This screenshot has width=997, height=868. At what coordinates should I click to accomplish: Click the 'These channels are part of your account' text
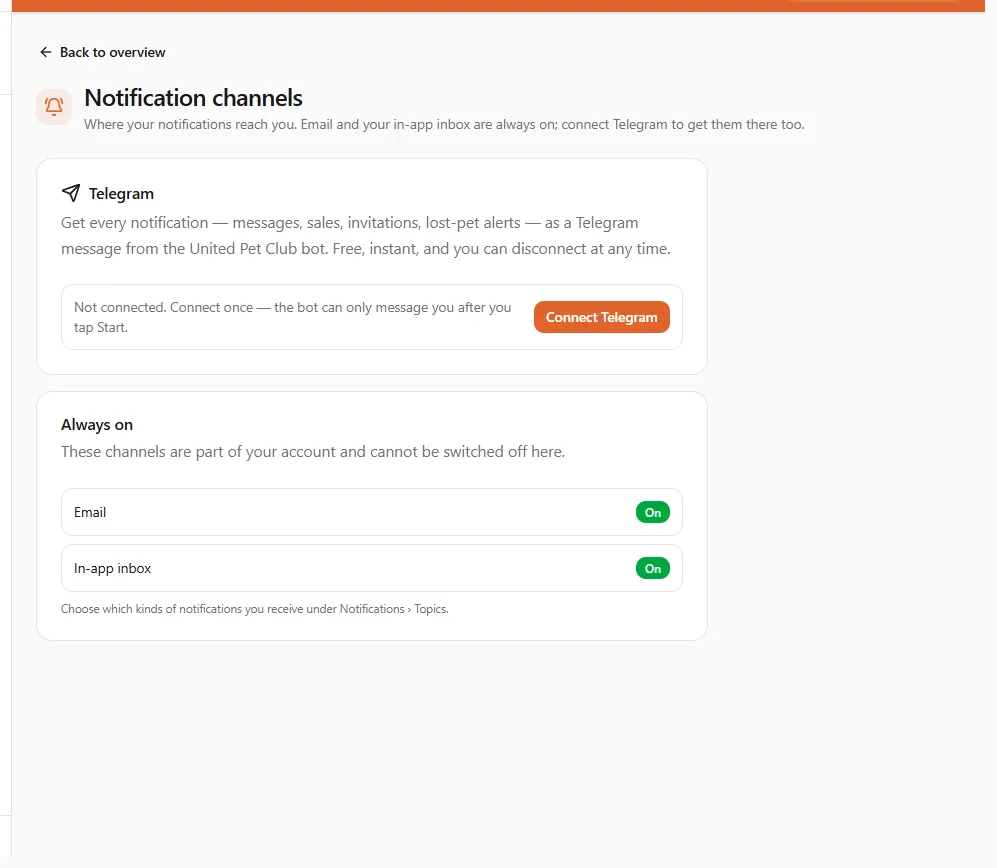tap(313, 451)
